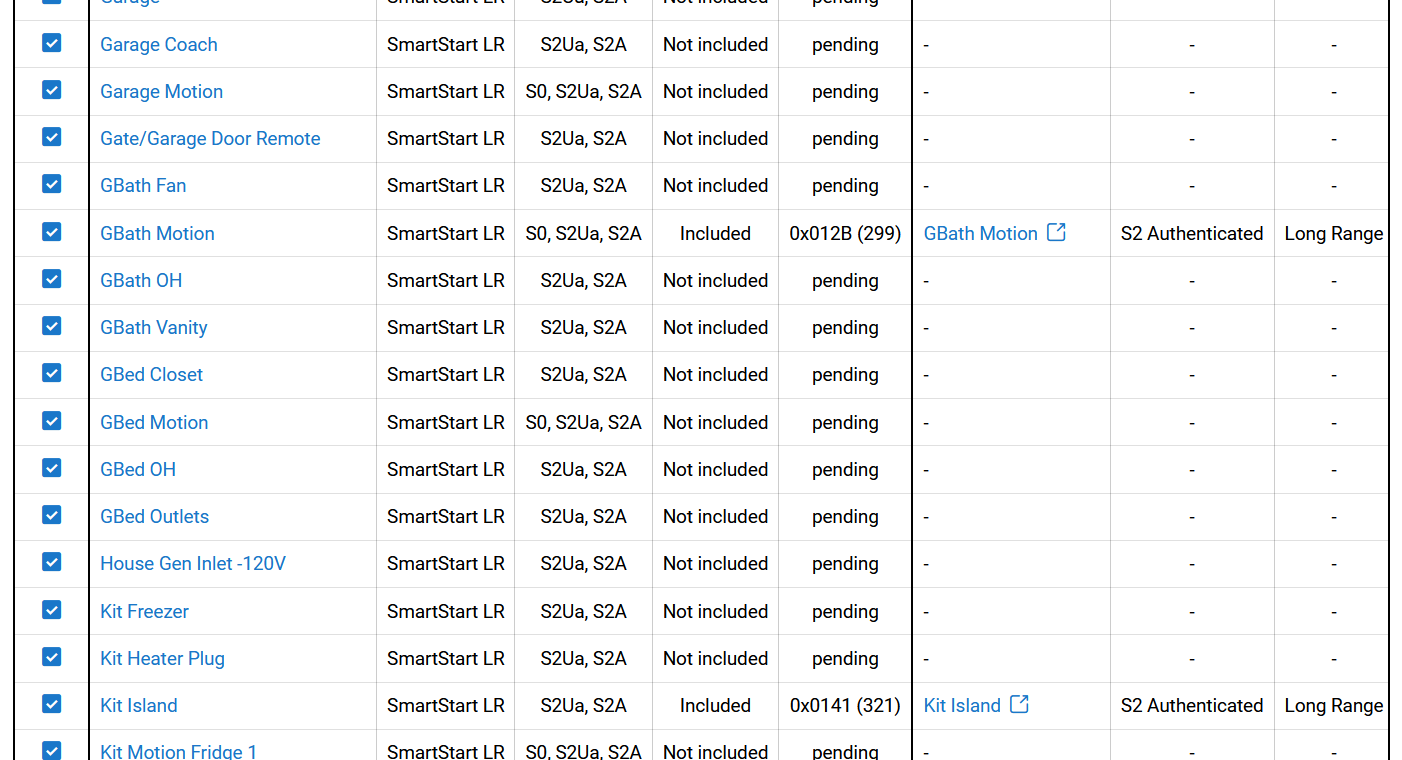Viewport: 1402px width, 760px height.
Task: Open the GBath Vanity entry link
Action: tap(154, 328)
